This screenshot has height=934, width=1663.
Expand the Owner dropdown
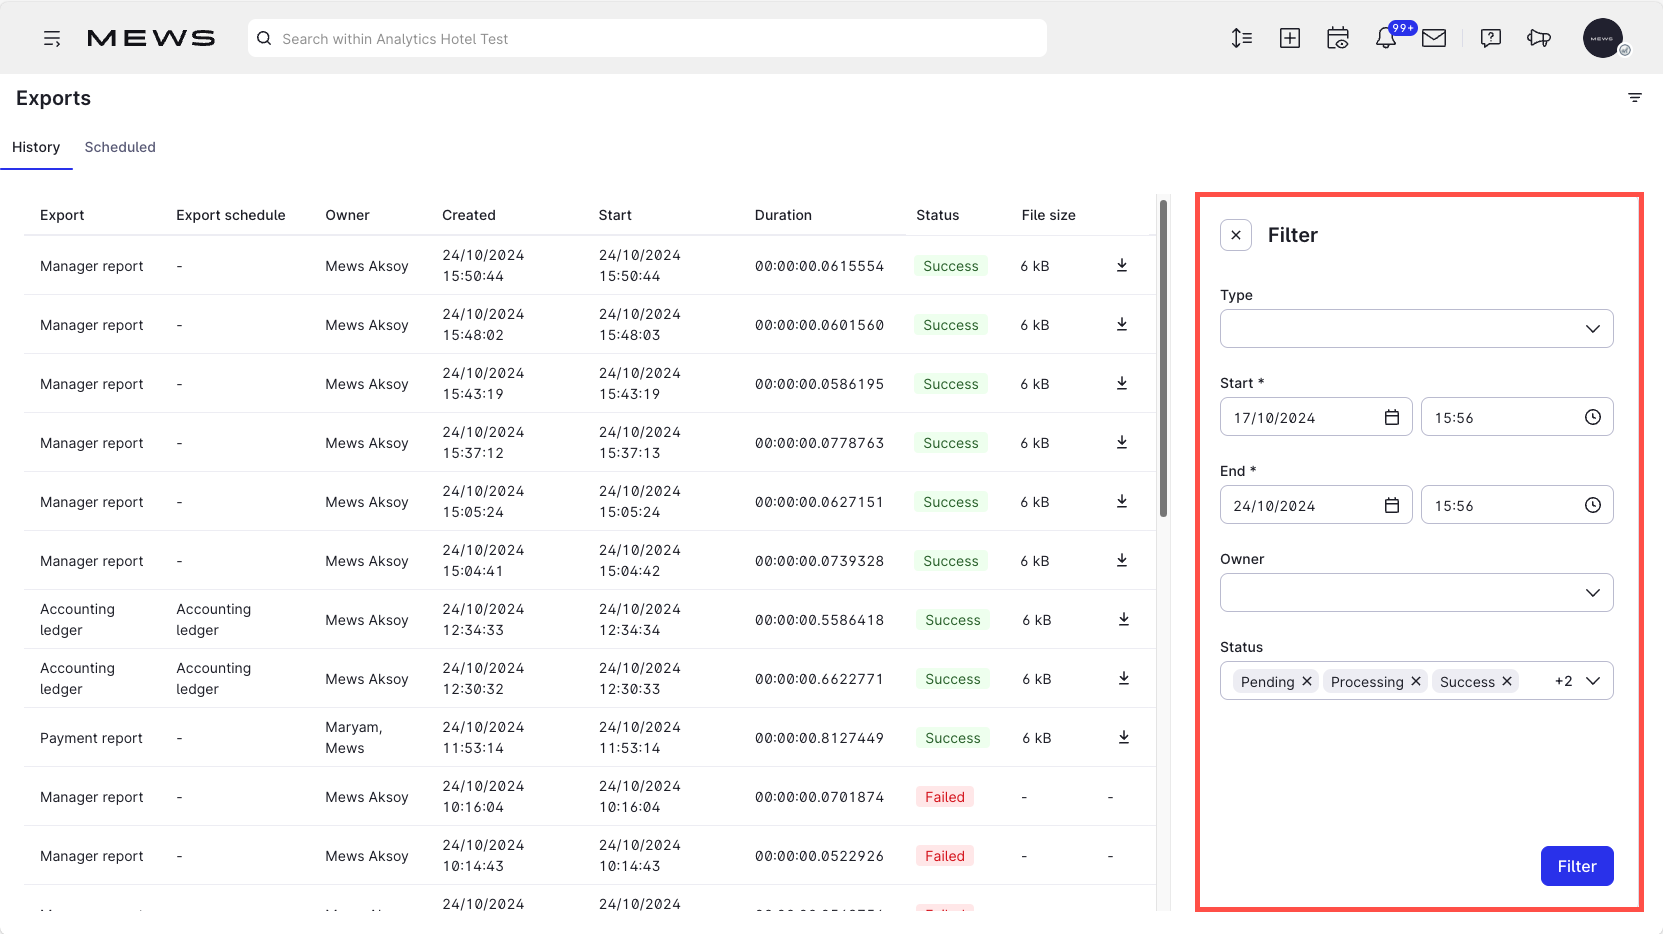(1416, 593)
